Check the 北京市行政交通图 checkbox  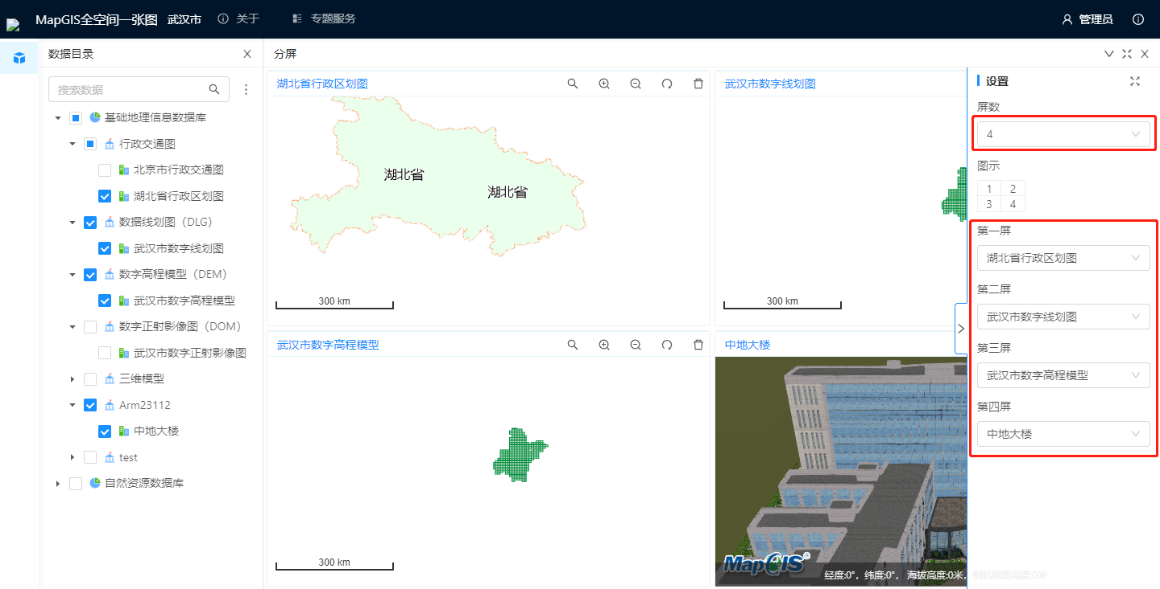click(104, 170)
